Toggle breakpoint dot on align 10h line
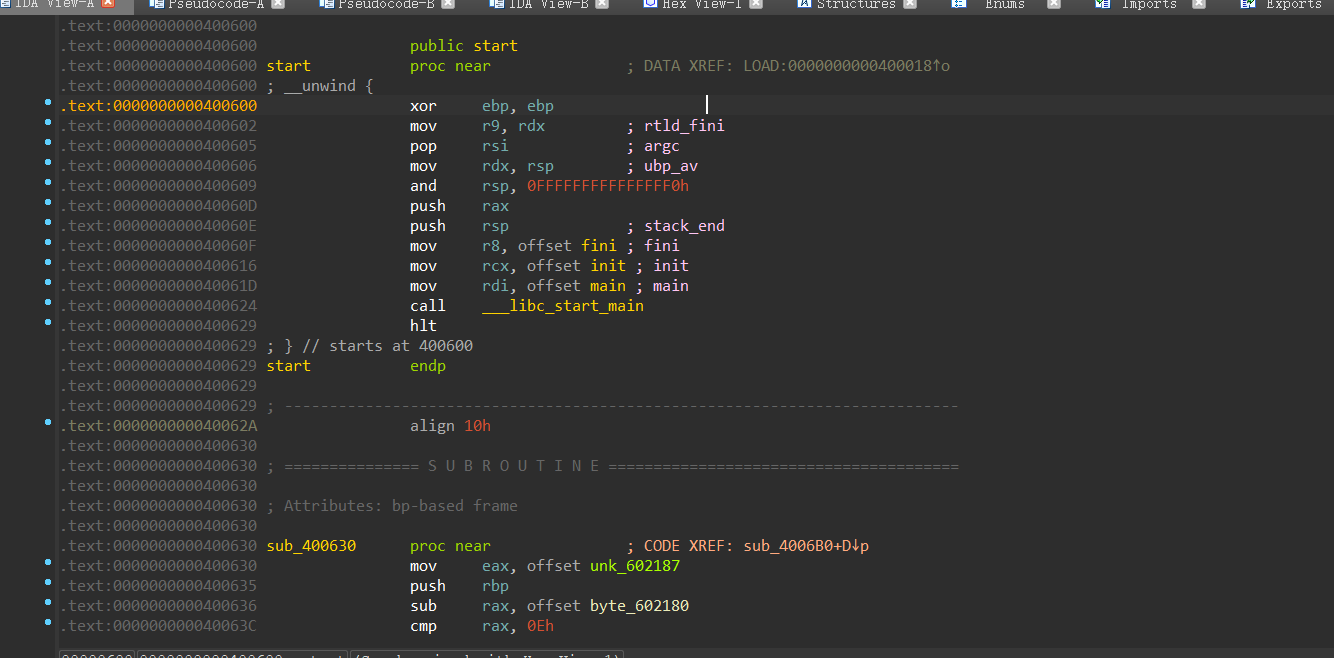 pyautogui.click(x=48, y=423)
